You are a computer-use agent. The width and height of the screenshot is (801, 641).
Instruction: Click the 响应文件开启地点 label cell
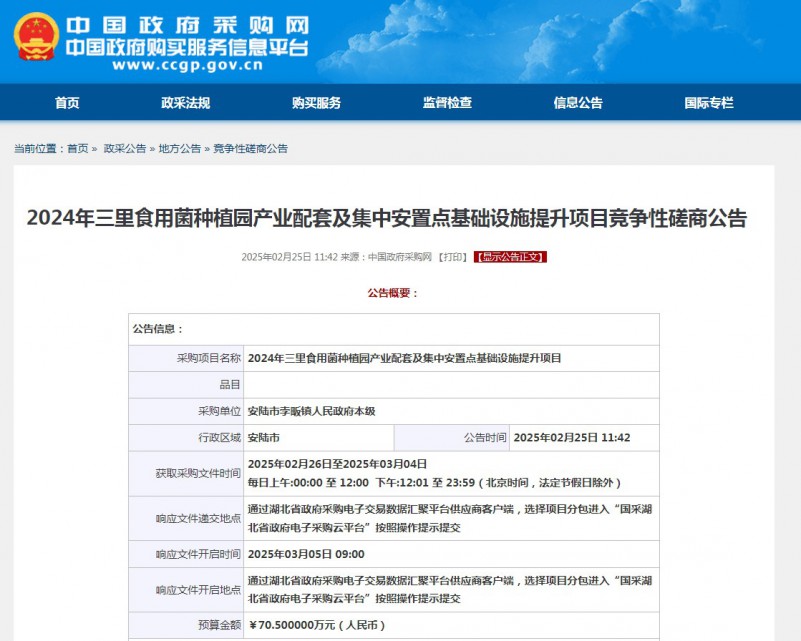[x=186, y=590]
